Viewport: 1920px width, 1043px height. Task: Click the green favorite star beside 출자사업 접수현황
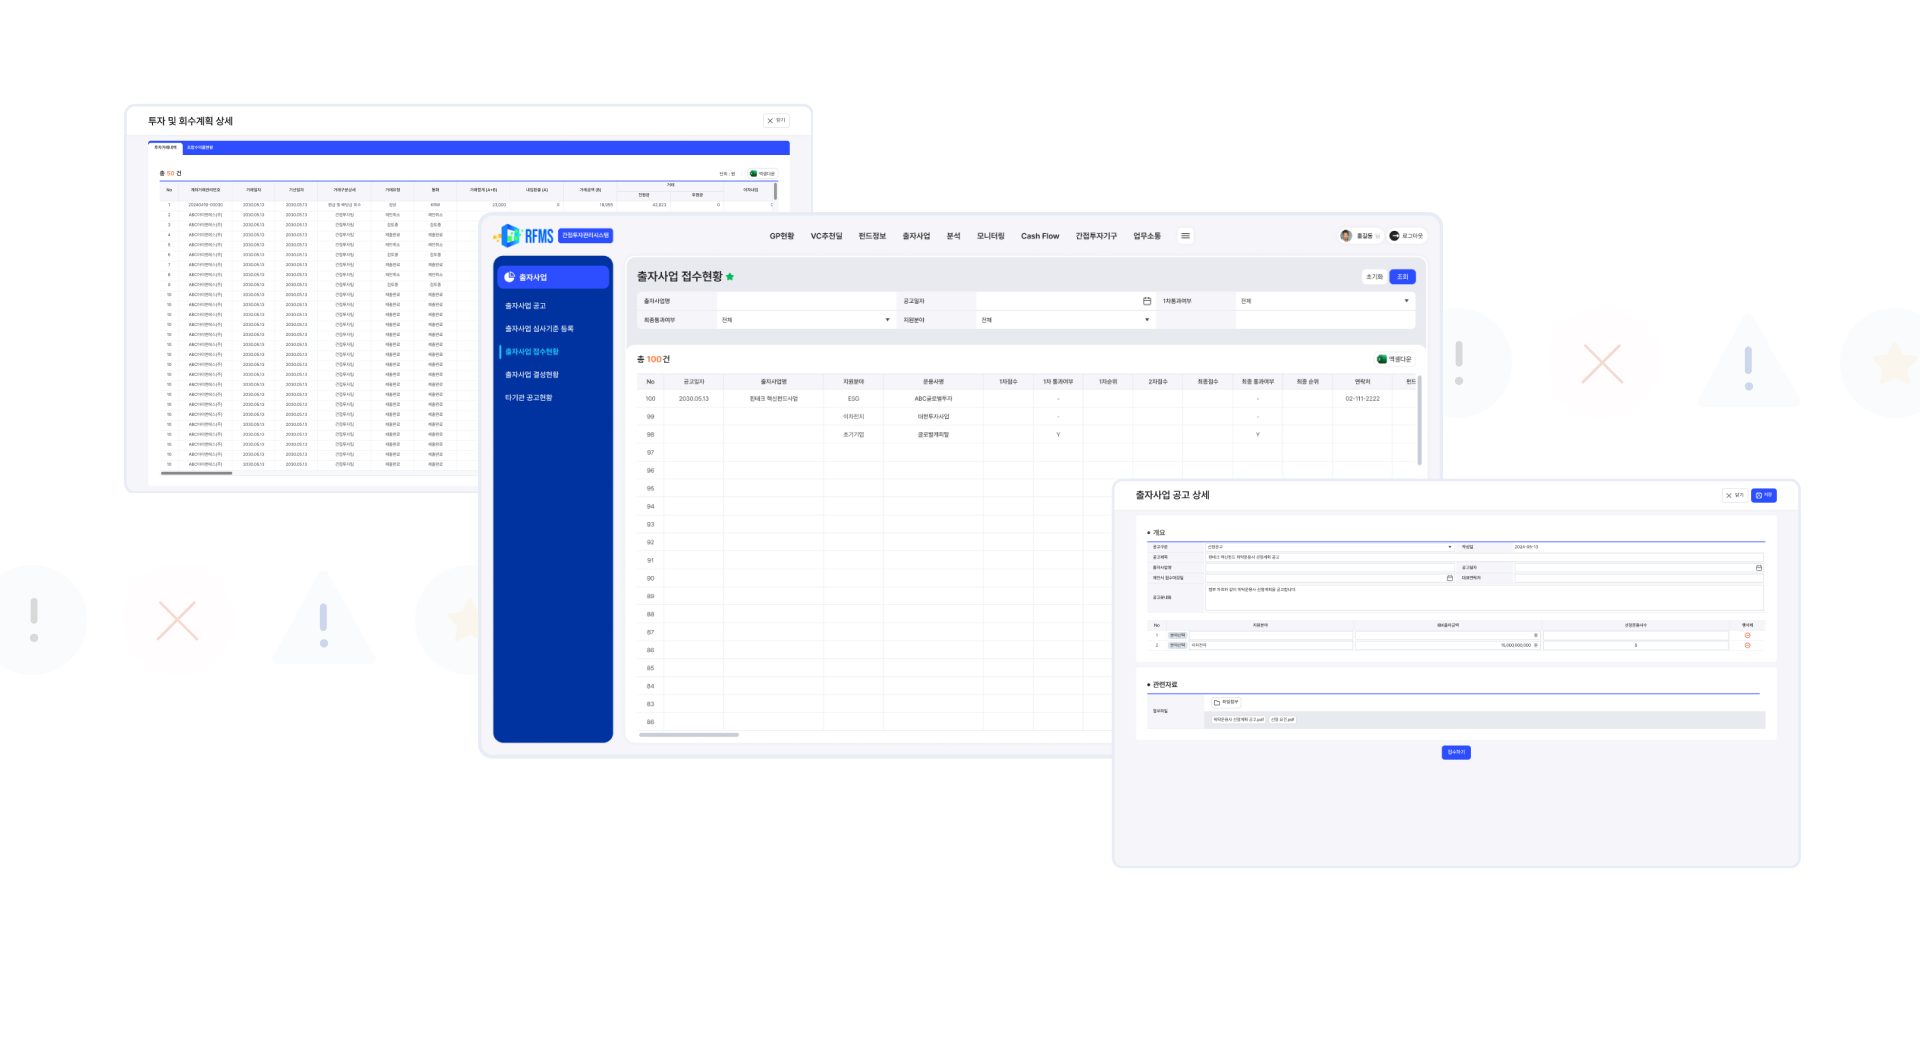tap(730, 277)
